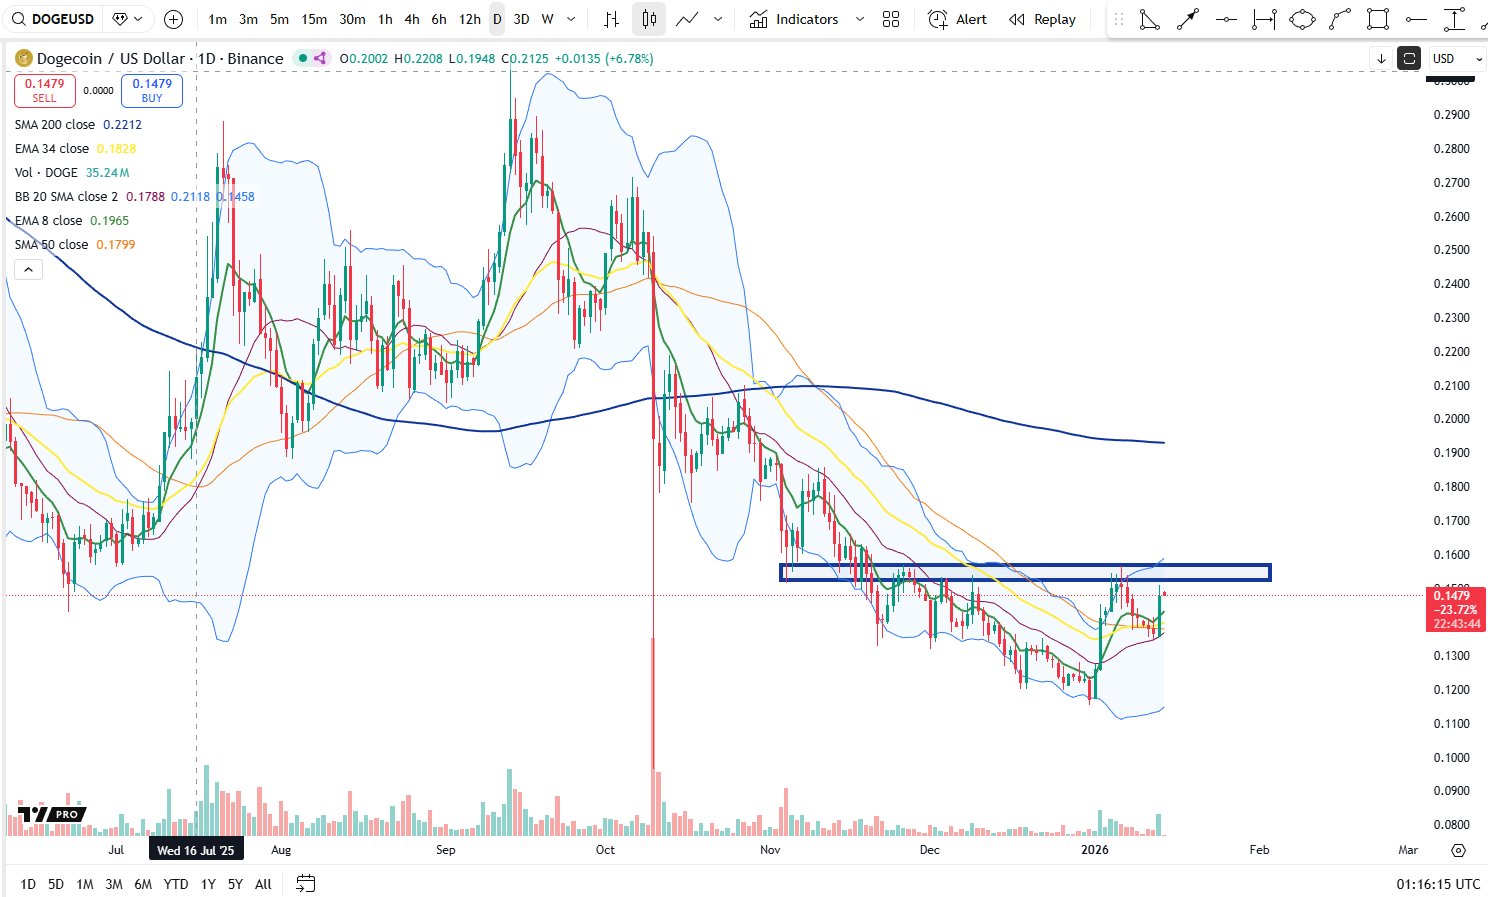Select the date range measure tool

point(1264,19)
